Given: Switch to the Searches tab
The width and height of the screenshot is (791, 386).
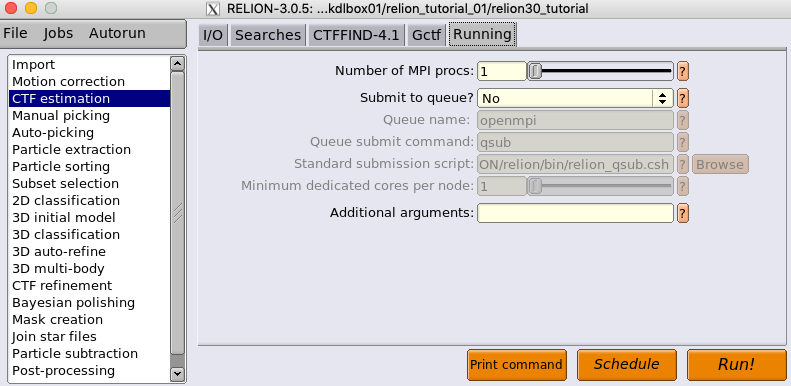Looking at the screenshot, I should (x=268, y=35).
